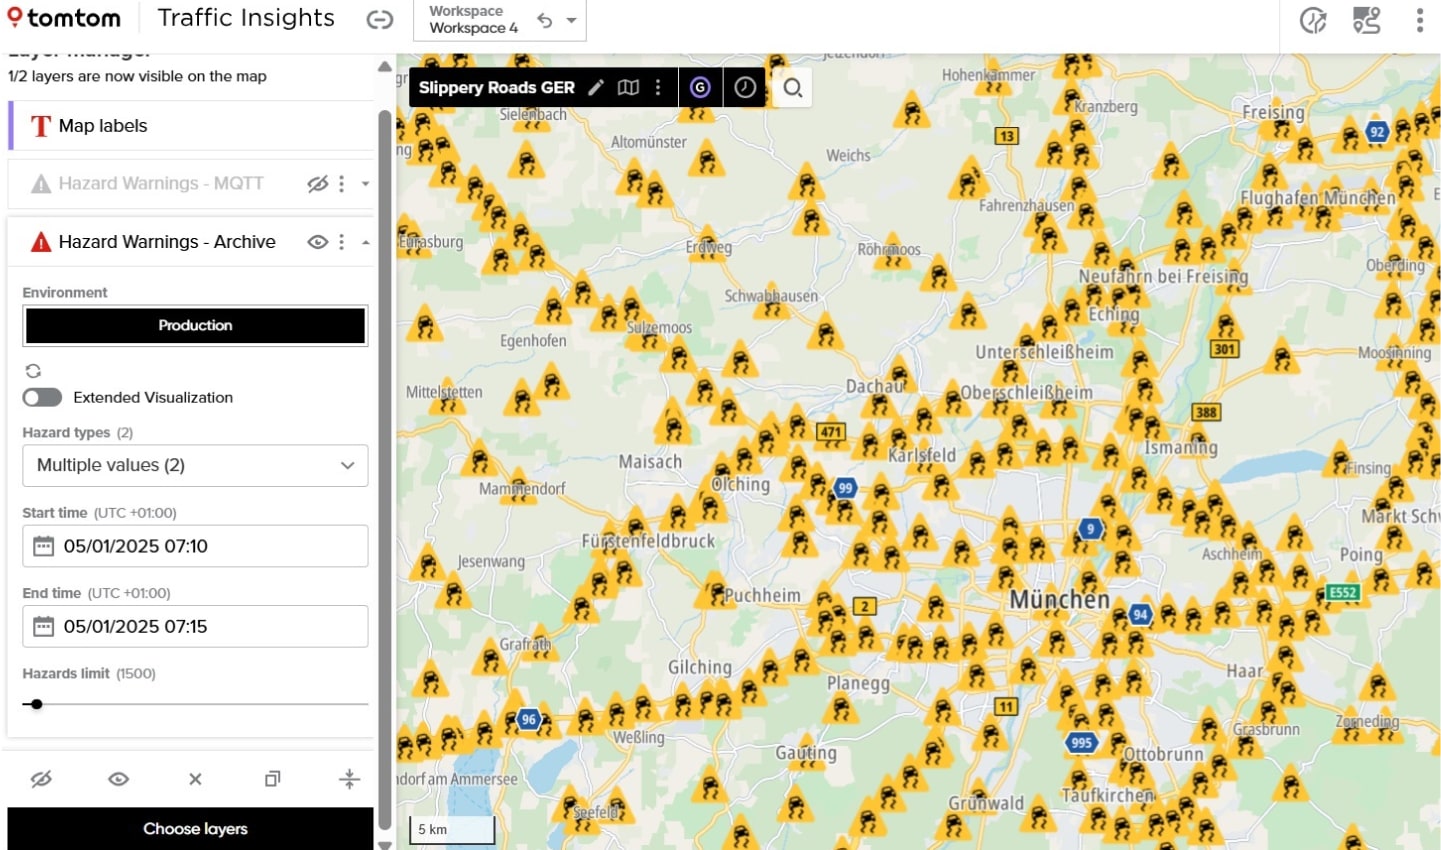Remove layers with the X icon
This screenshot has width=1441, height=850.
coord(195,779)
